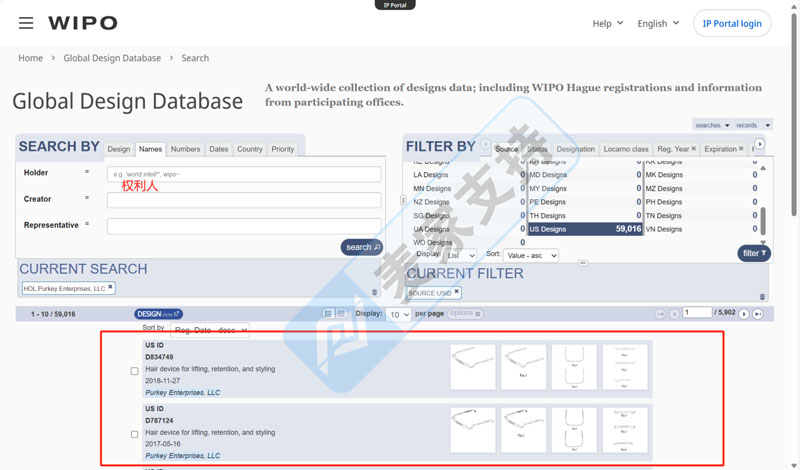
Task: Open the Status filter tab
Action: tap(537, 149)
